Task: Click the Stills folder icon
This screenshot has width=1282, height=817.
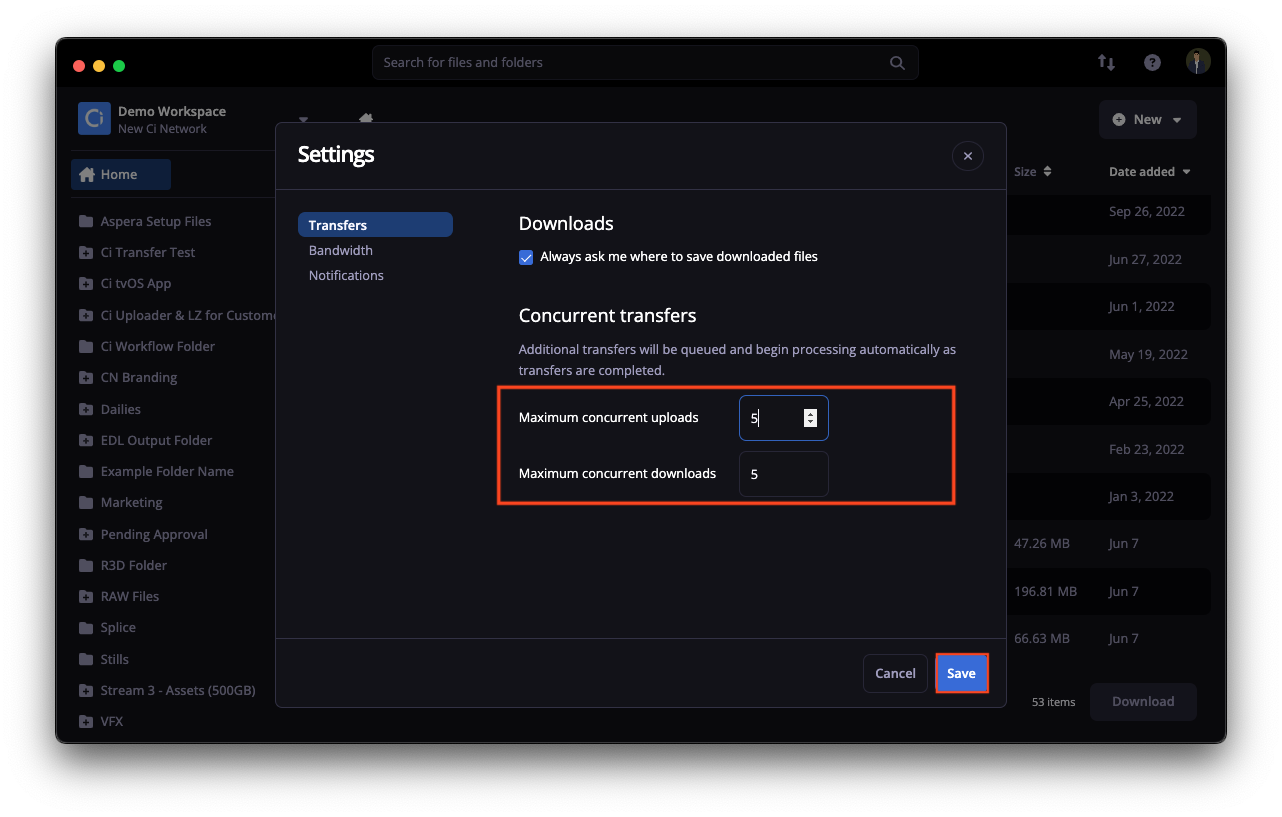Action: point(86,659)
